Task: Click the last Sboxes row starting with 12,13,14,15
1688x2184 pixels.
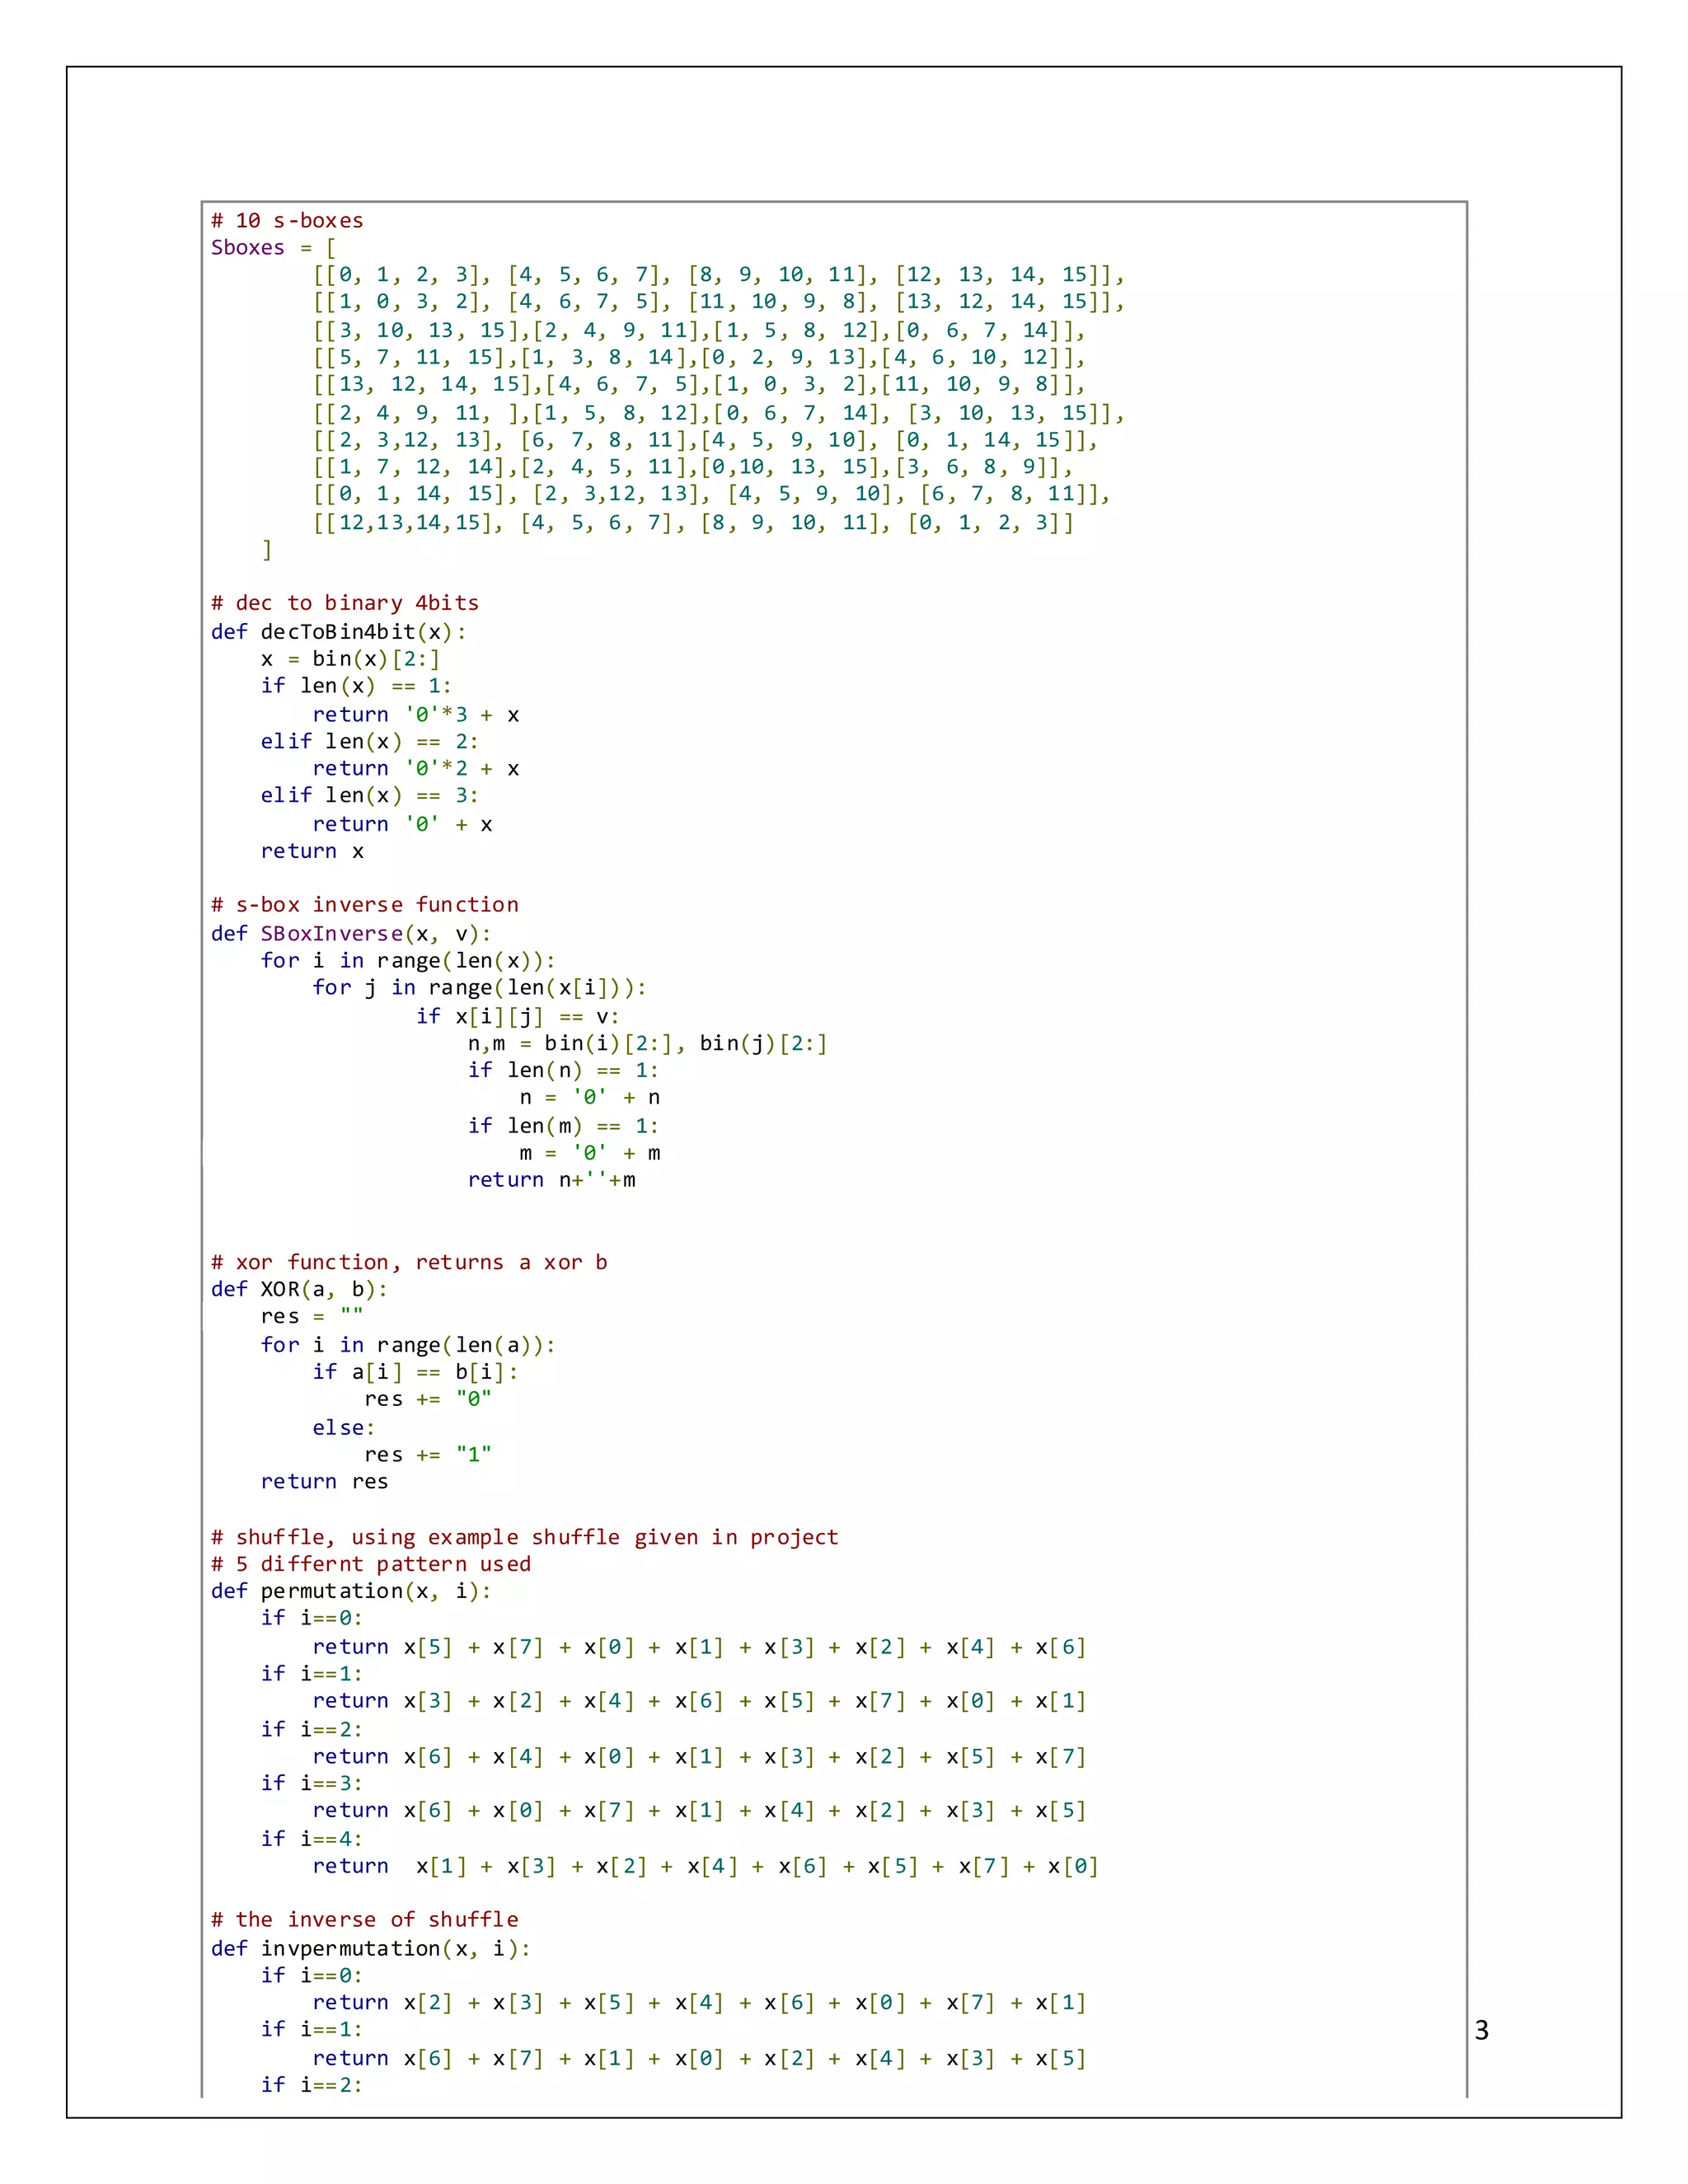Action: click(693, 522)
